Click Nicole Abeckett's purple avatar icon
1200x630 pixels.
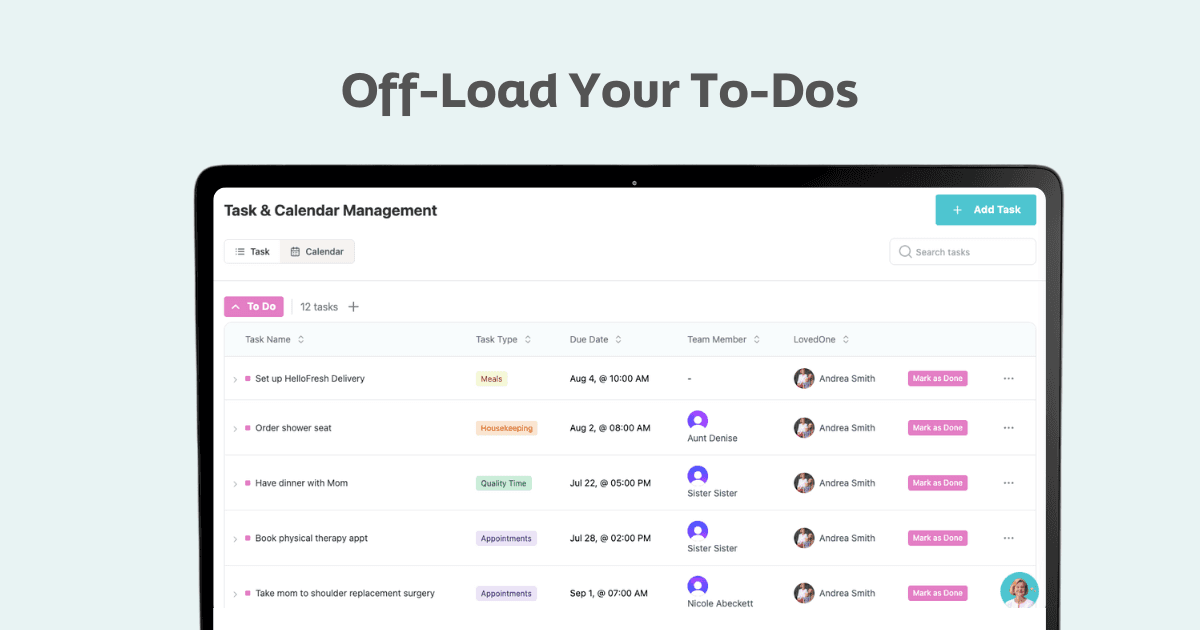(x=697, y=585)
